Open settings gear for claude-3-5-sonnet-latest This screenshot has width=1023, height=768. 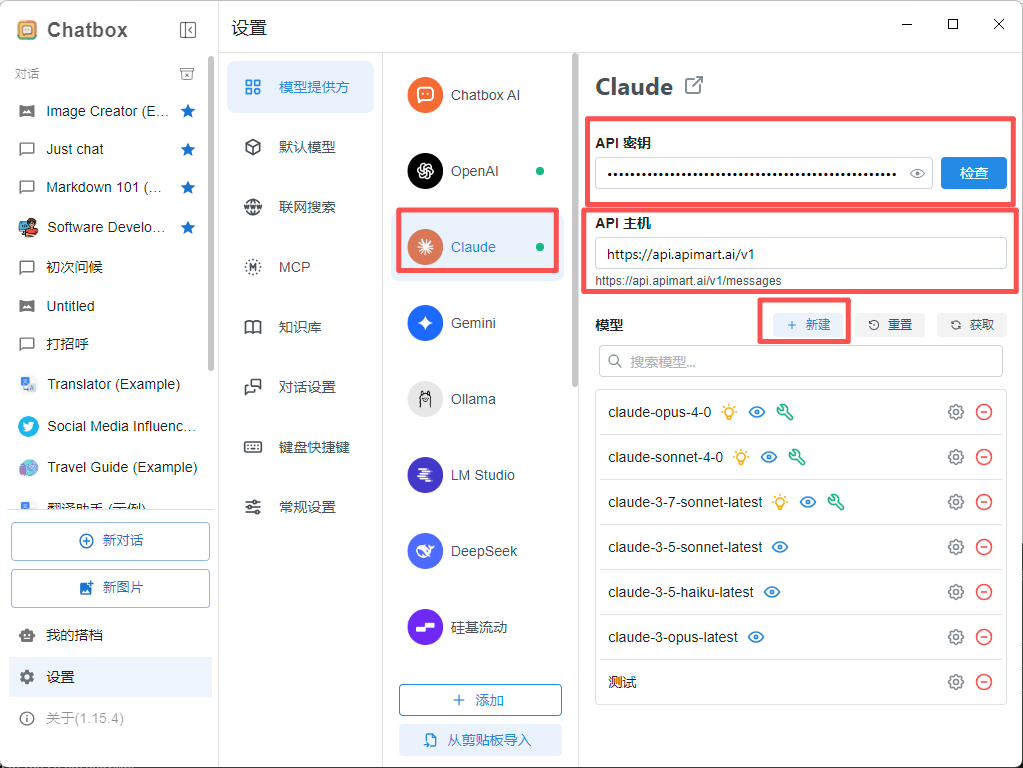point(956,547)
